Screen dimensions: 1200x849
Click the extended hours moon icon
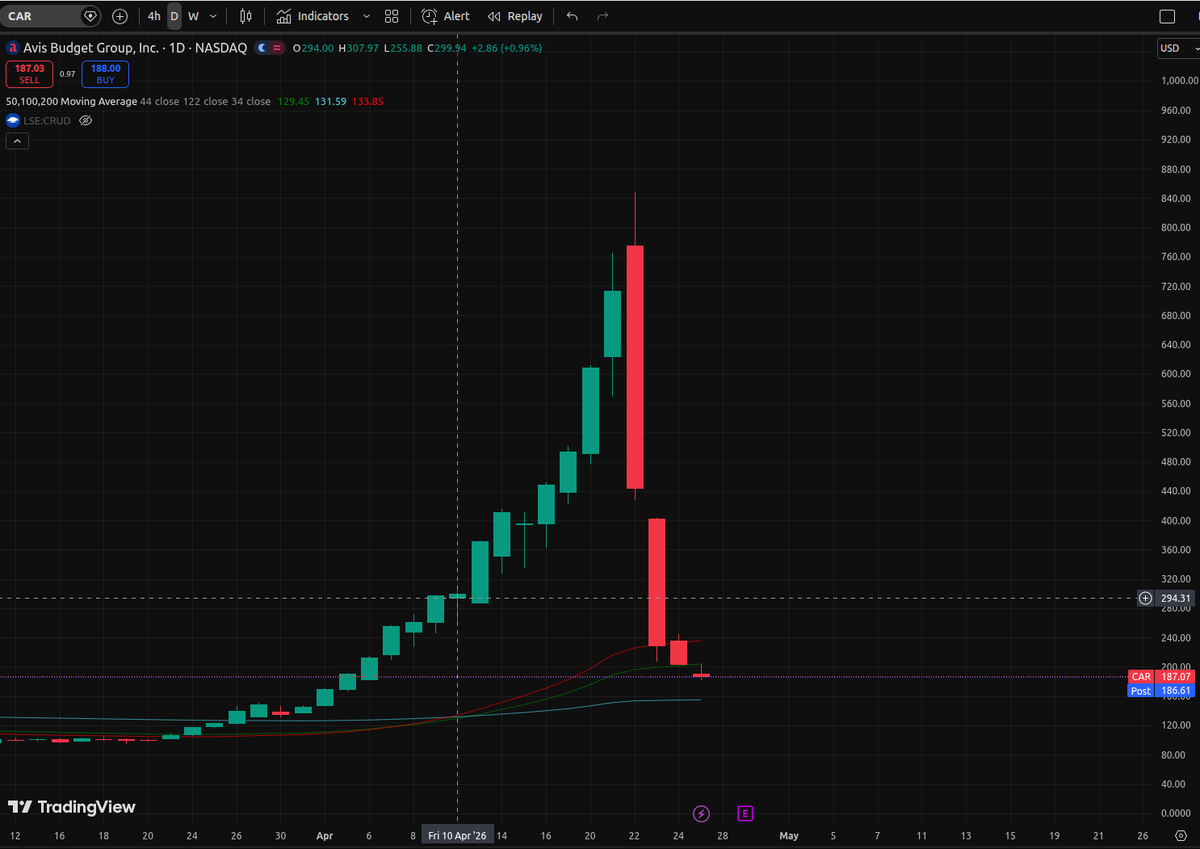[x=263, y=47]
